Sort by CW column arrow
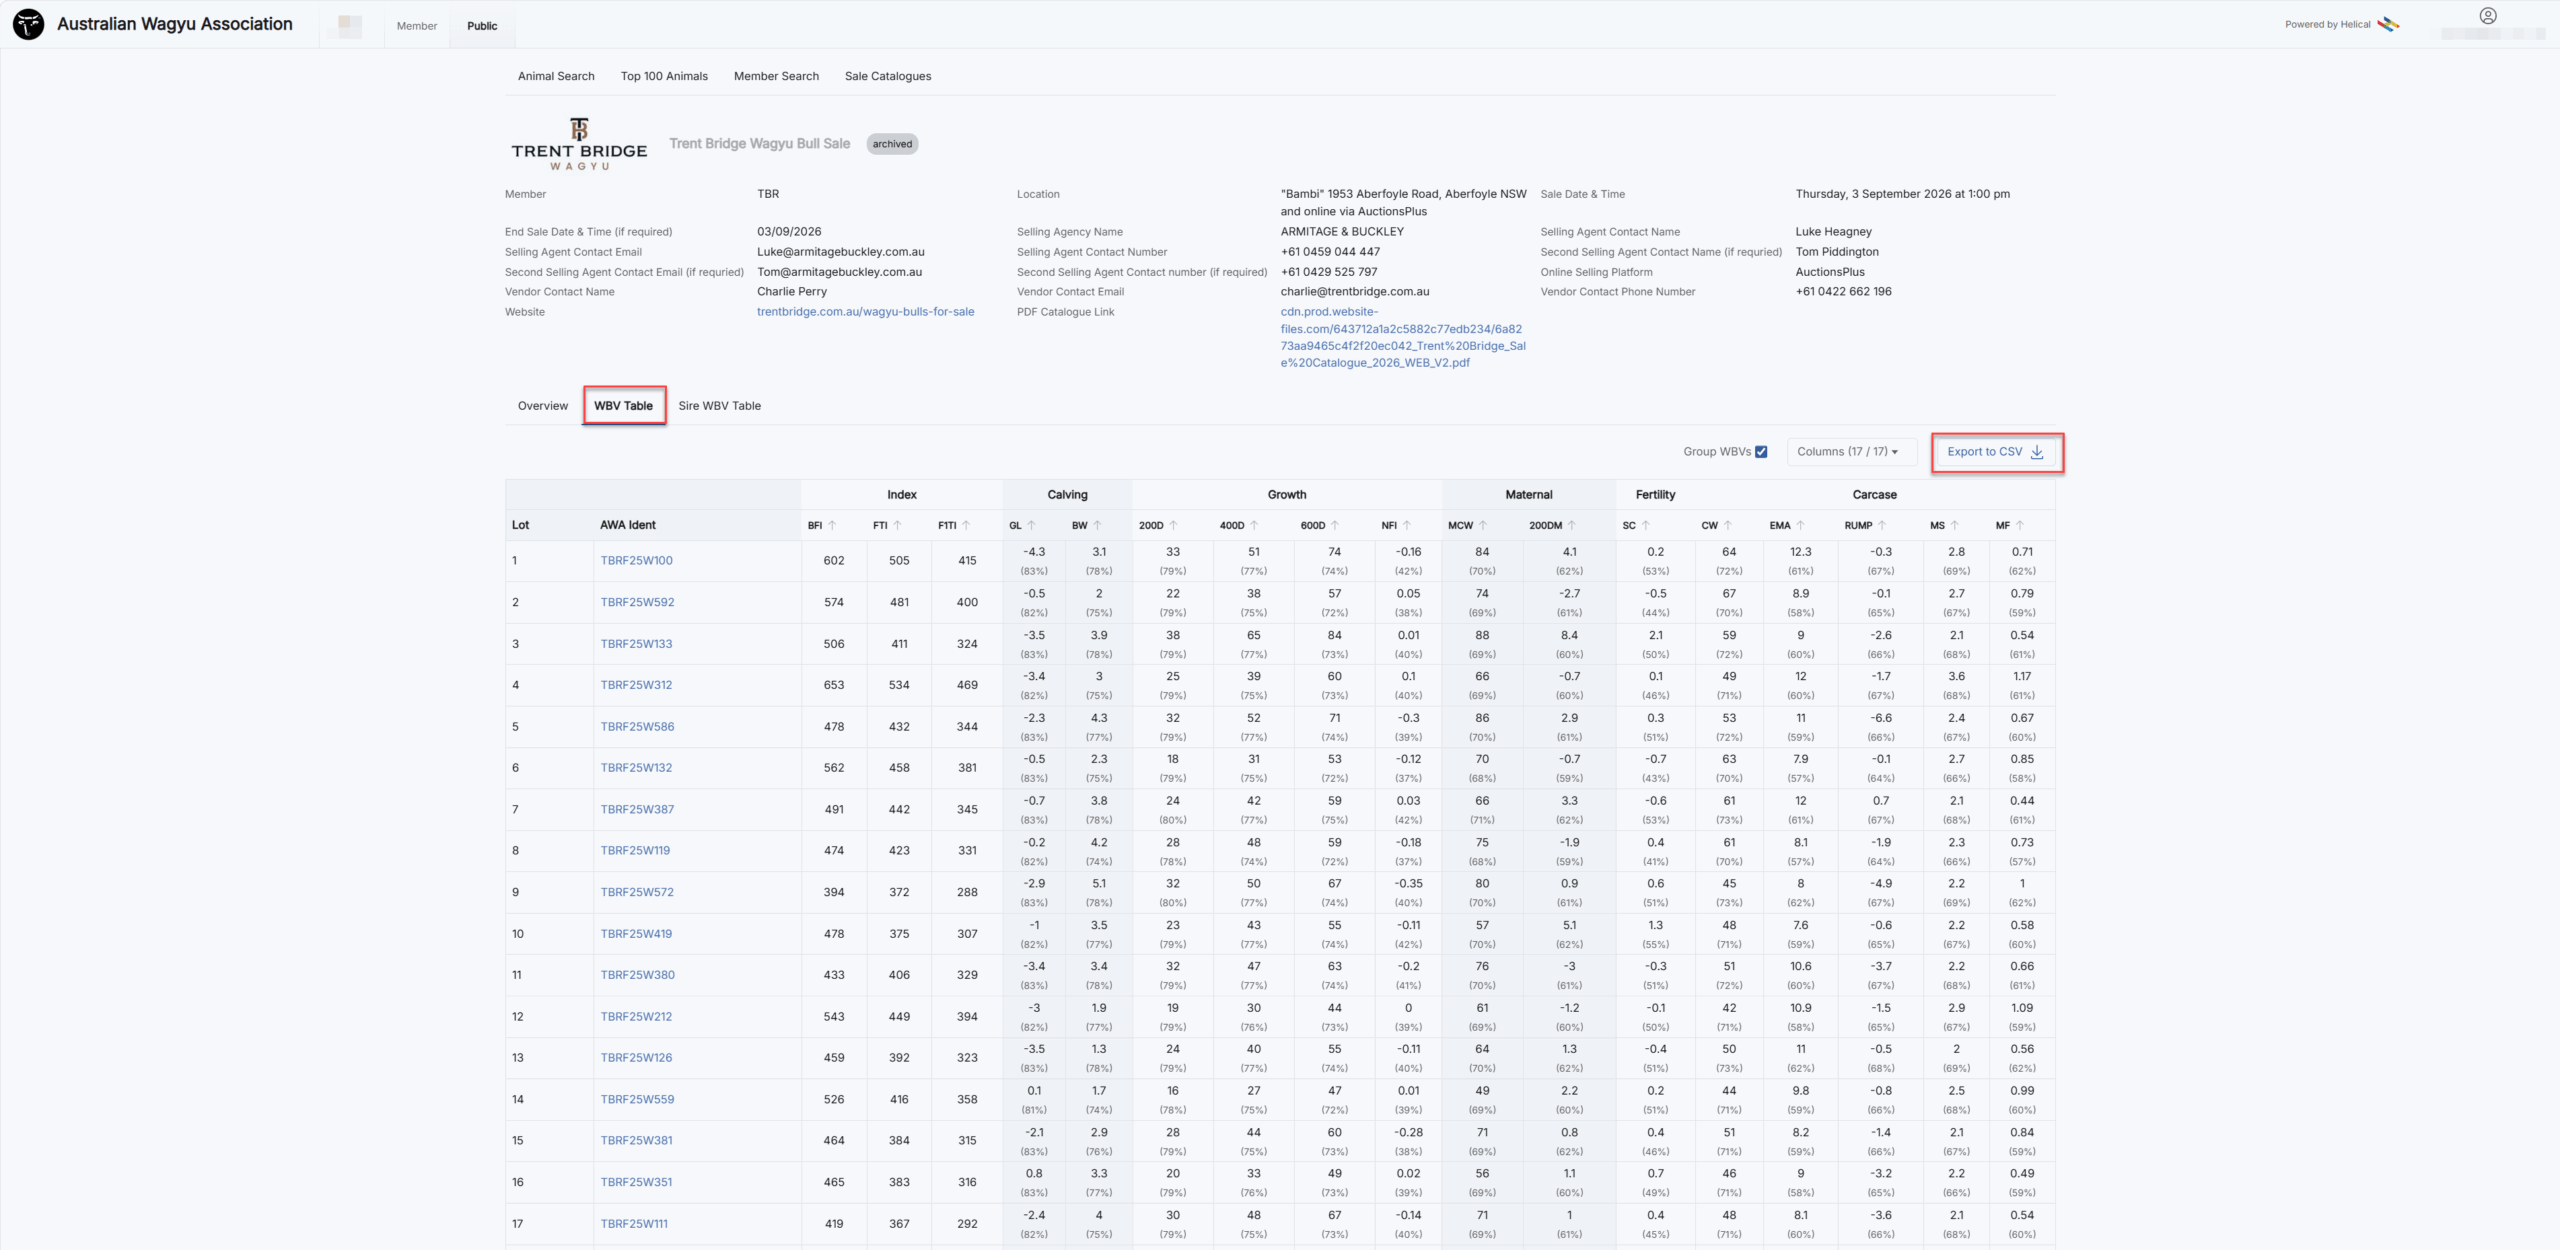The image size is (2560, 1250). (1728, 525)
